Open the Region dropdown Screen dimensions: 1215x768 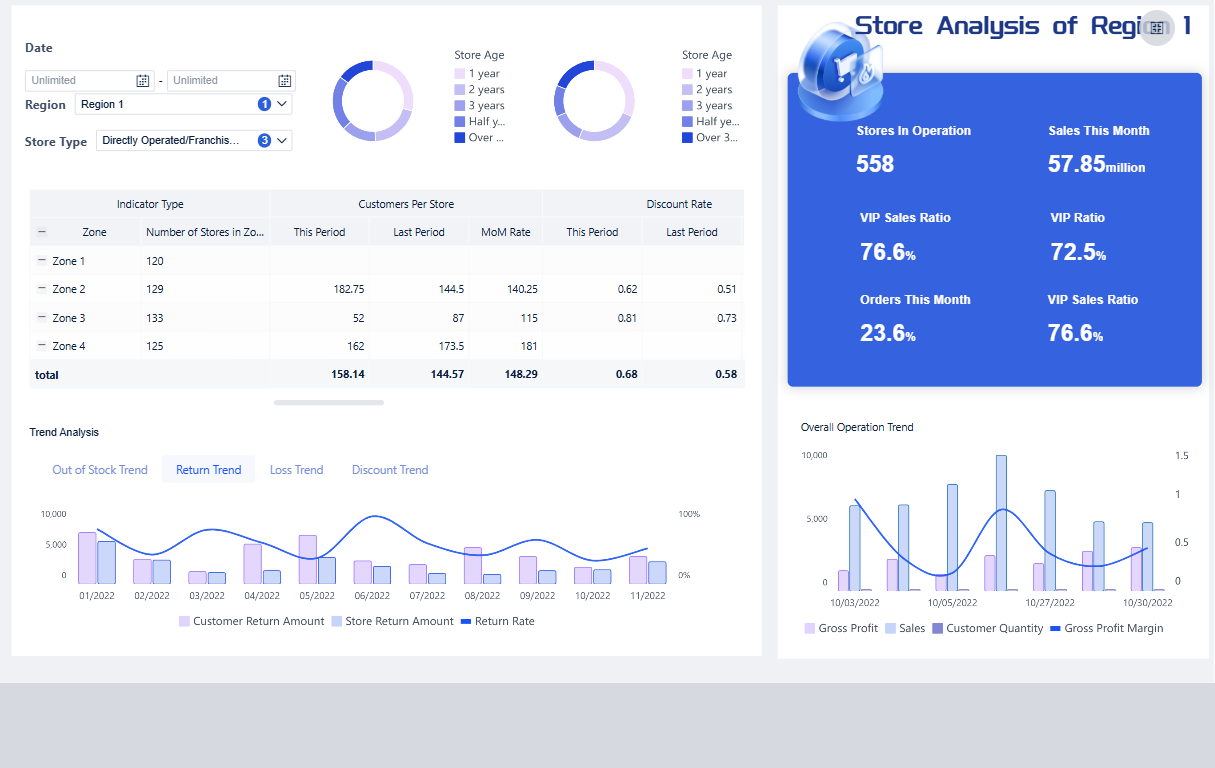pyautogui.click(x=281, y=104)
